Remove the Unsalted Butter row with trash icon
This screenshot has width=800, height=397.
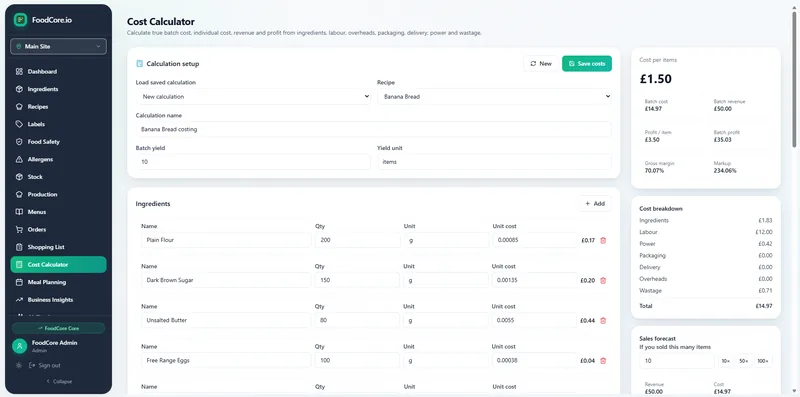point(603,320)
